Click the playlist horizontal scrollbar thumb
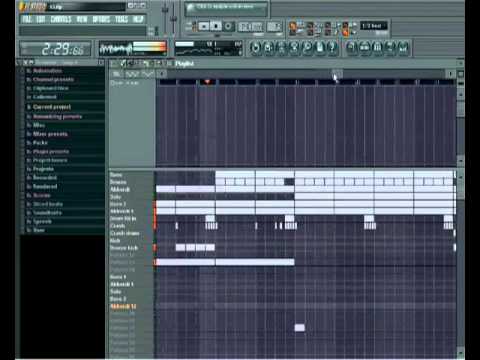Viewport: 480px width, 360px height. 337,74
